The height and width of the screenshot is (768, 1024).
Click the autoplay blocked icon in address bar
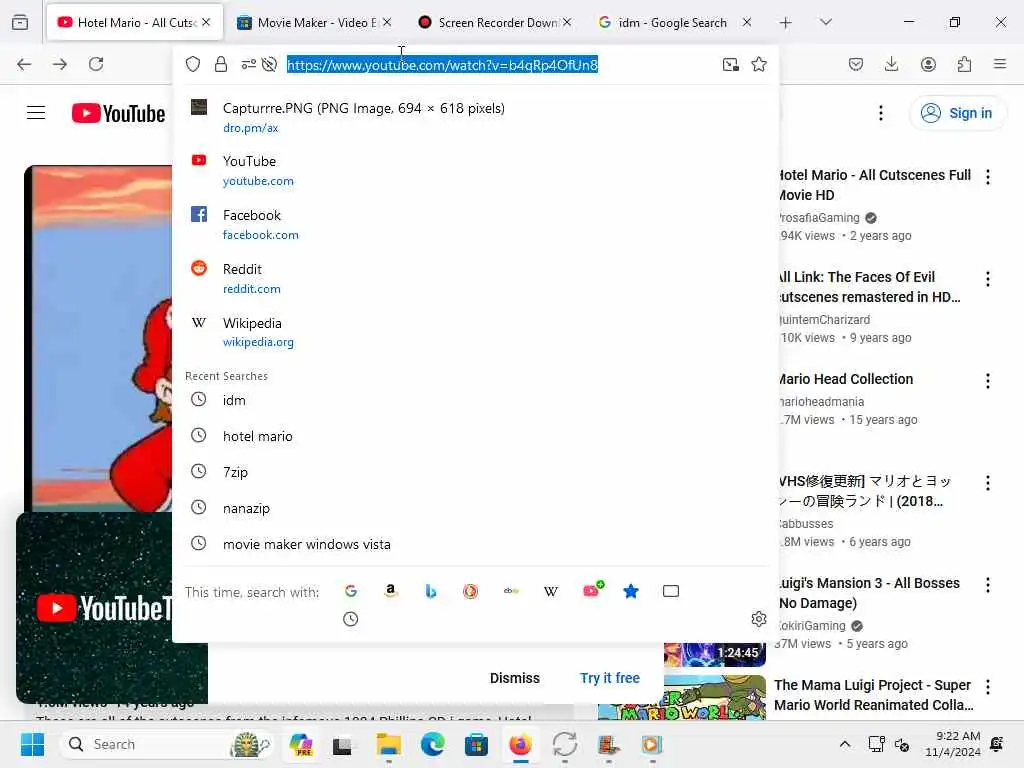tap(269, 64)
